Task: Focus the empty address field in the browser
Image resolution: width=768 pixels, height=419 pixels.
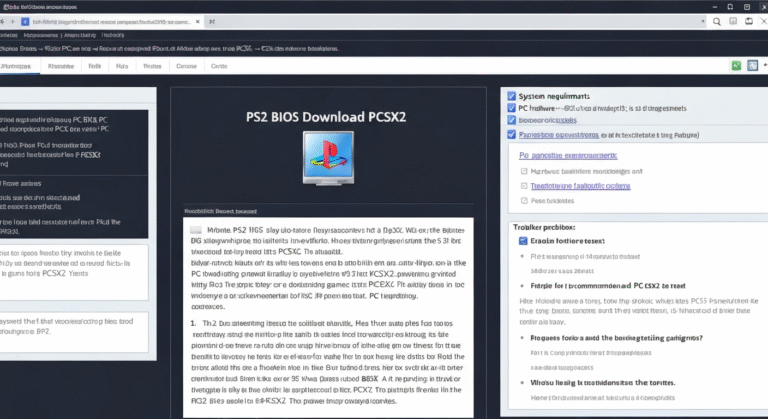Action: 456,22
